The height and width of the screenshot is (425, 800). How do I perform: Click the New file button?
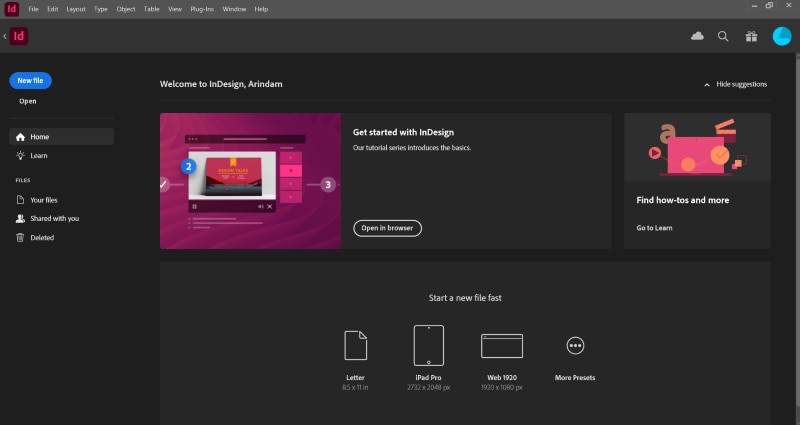tap(30, 81)
